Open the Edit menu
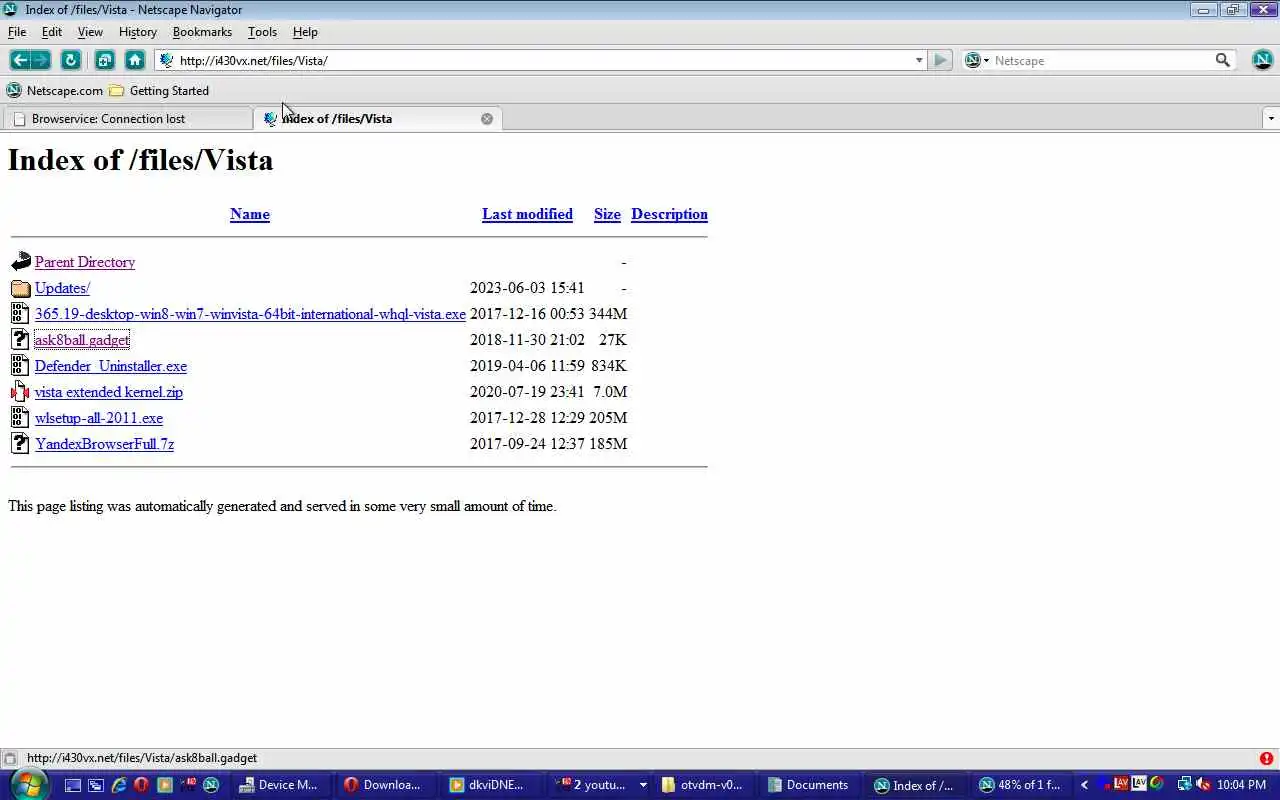1280x800 pixels. (x=52, y=32)
